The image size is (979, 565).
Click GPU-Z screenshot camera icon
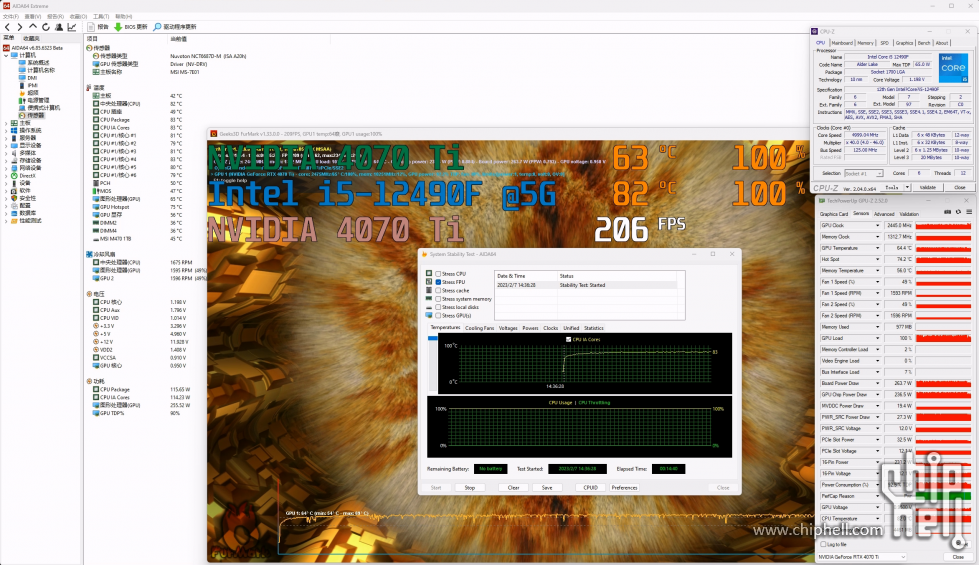947,212
